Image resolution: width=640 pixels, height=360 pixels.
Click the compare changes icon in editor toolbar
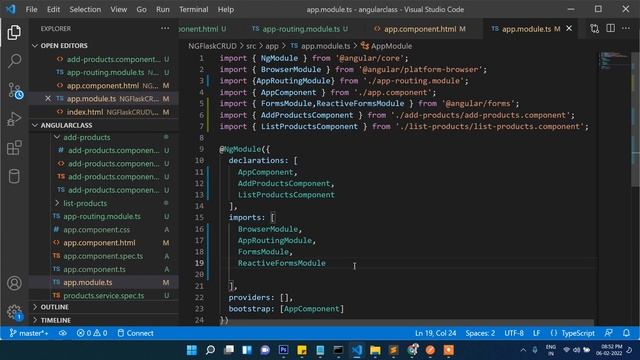click(x=594, y=29)
